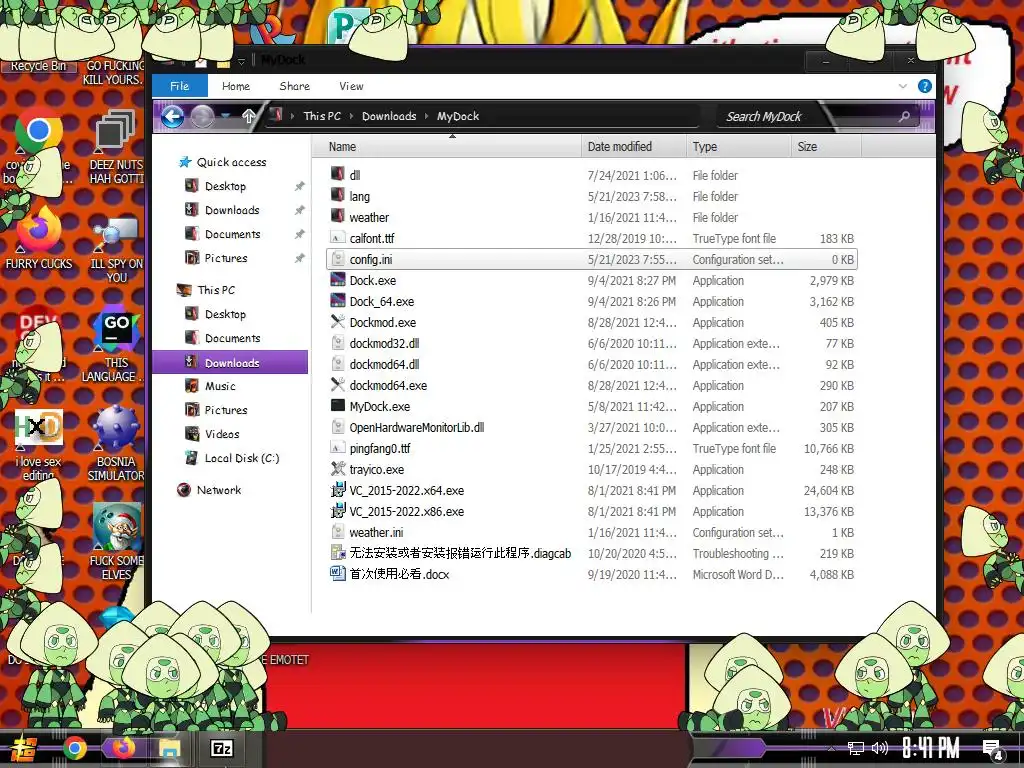Click the Start button on taskbar
The image size is (1024, 768).
pyautogui.click(x=25, y=748)
